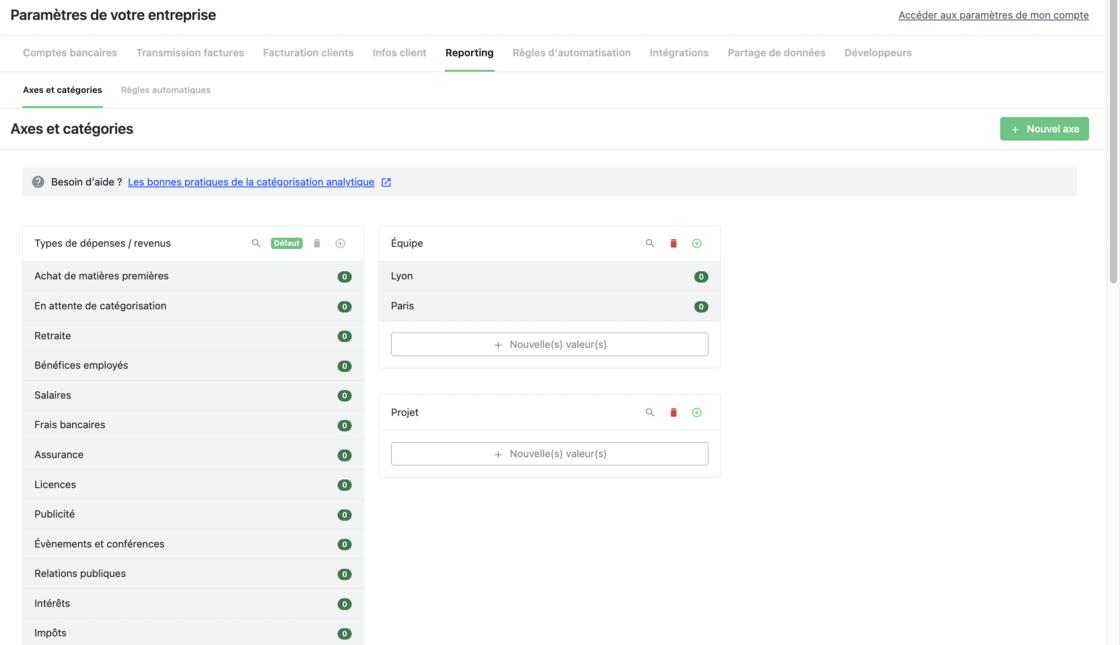The height and width of the screenshot is (645, 1120).
Task: Select Évènements et conférences category
Action: 193,544
